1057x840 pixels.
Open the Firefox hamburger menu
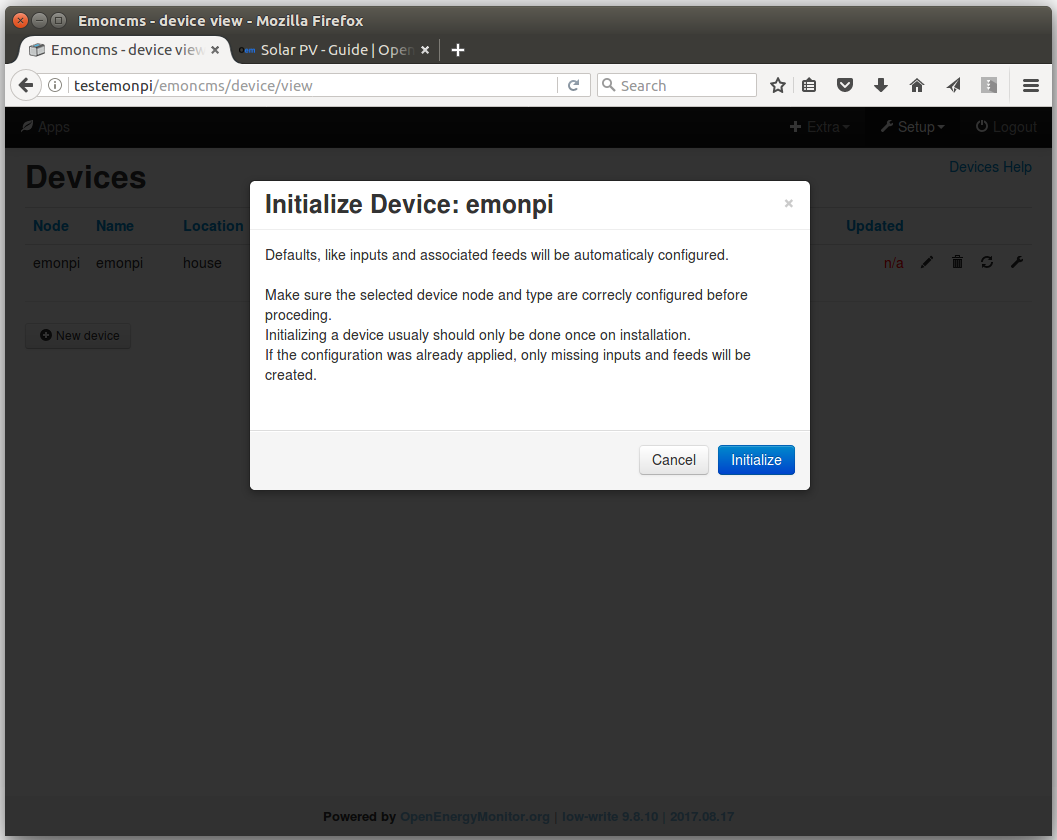click(x=1031, y=86)
